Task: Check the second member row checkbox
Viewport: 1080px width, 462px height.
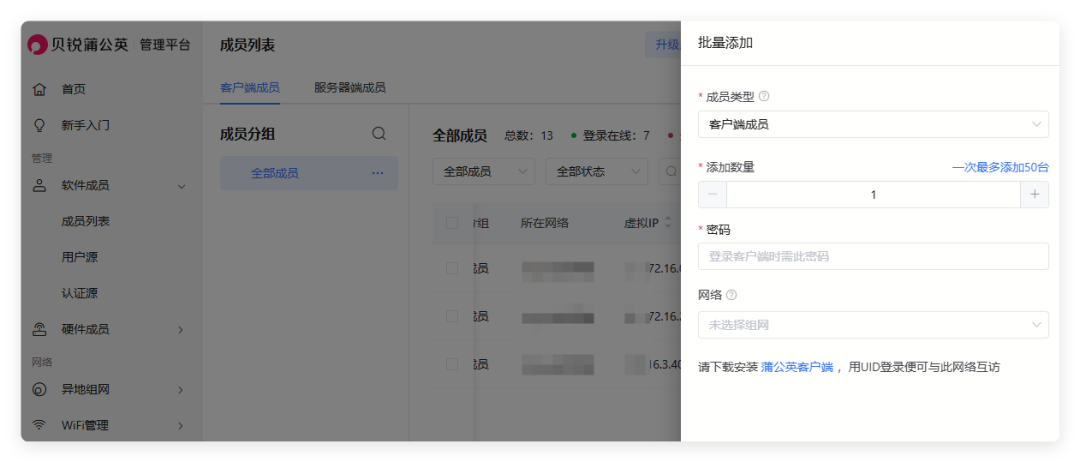Action: coord(452,316)
